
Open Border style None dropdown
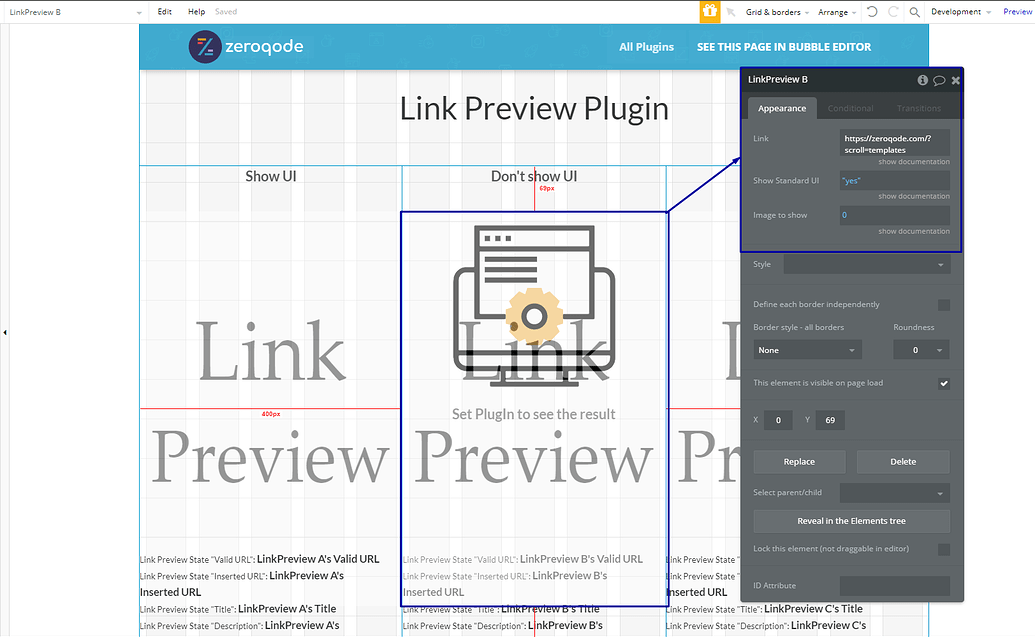point(807,350)
